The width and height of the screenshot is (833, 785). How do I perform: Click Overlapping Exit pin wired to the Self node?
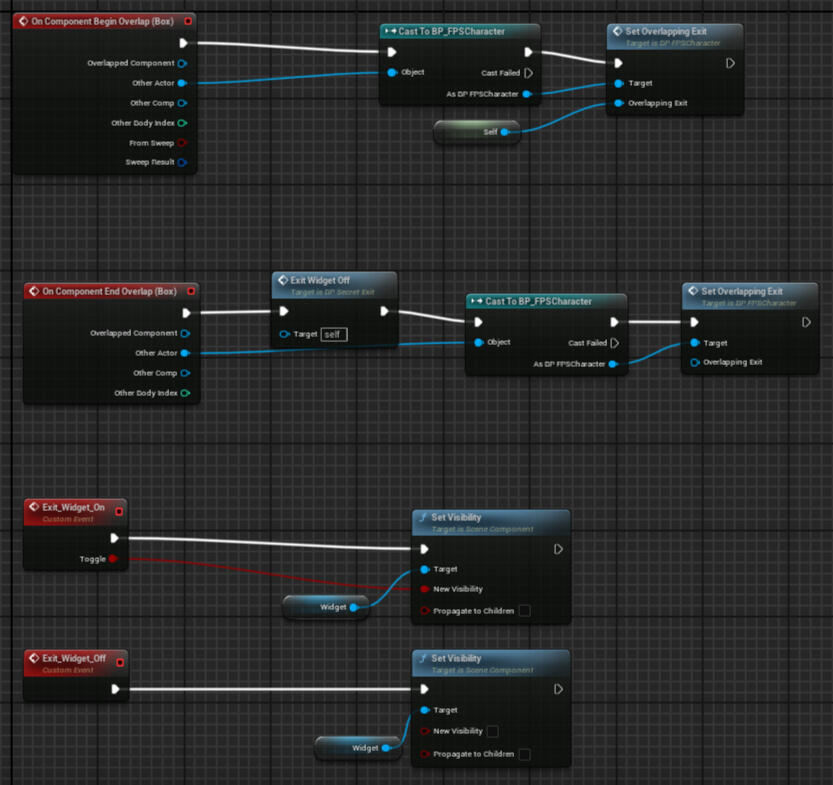(x=620, y=103)
